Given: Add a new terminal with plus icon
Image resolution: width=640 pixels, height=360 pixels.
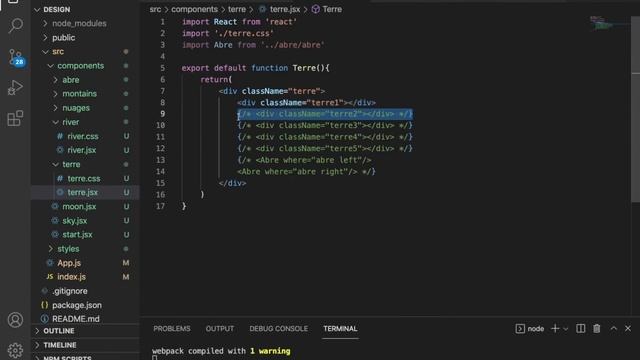Looking at the screenshot, I should (x=555, y=329).
